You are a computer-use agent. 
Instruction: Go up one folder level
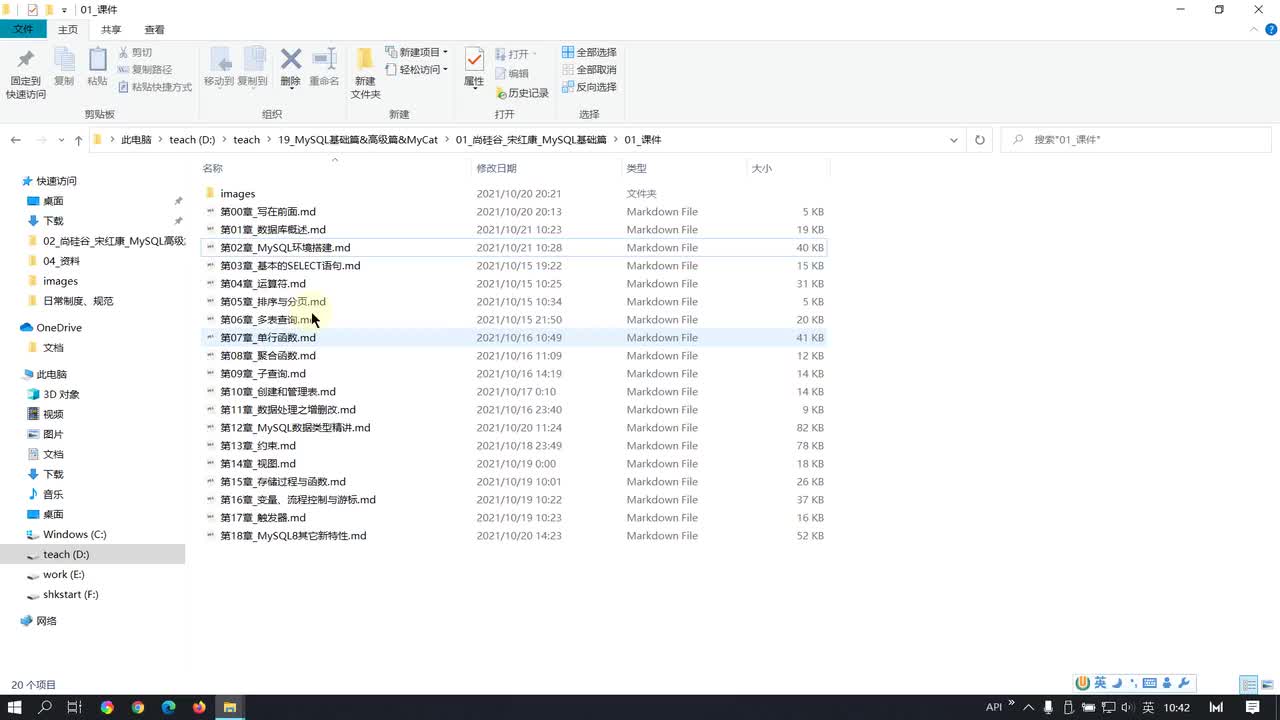pos(78,140)
